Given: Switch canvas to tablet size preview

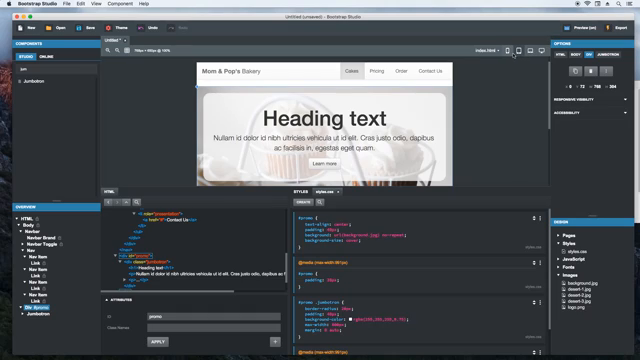Looking at the screenshot, I should 519,51.
